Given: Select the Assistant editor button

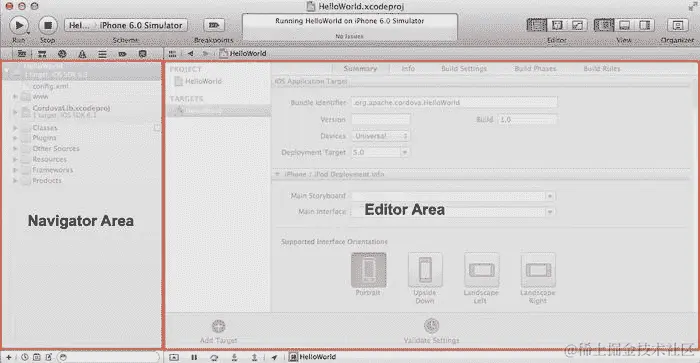Looking at the screenshot, I should pyautogui.click(x=557, y=25).
